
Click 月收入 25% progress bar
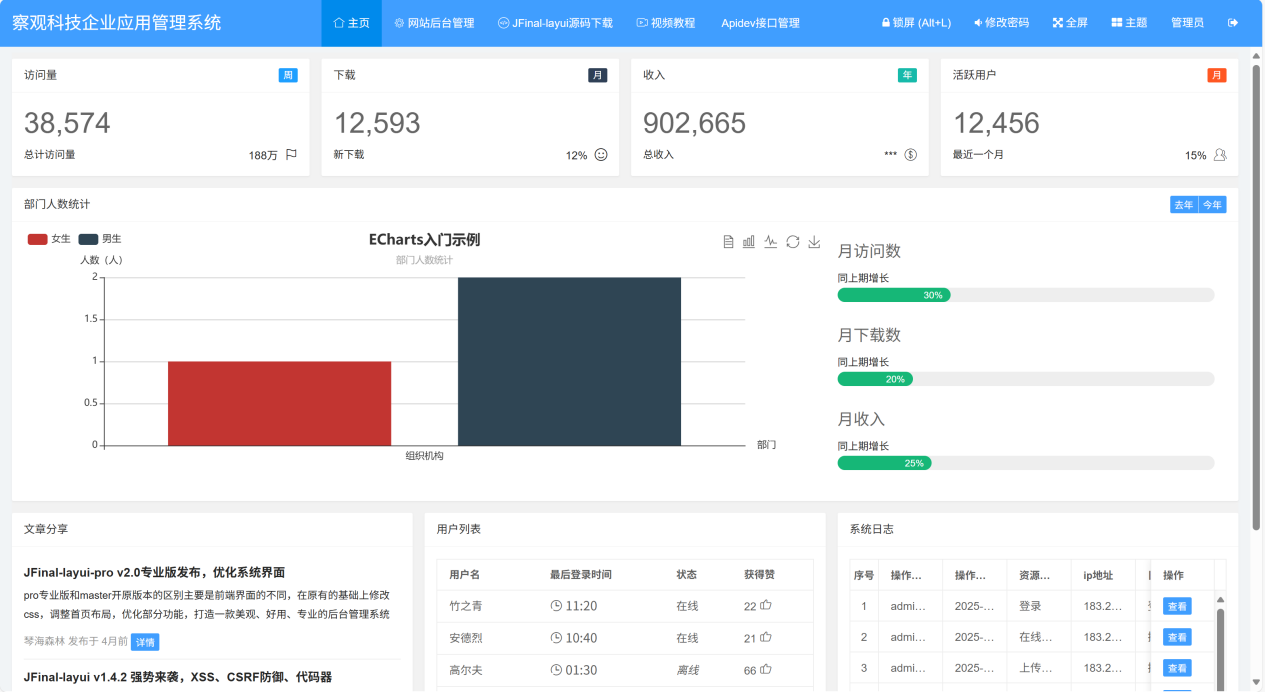(x=1026, y=463)
